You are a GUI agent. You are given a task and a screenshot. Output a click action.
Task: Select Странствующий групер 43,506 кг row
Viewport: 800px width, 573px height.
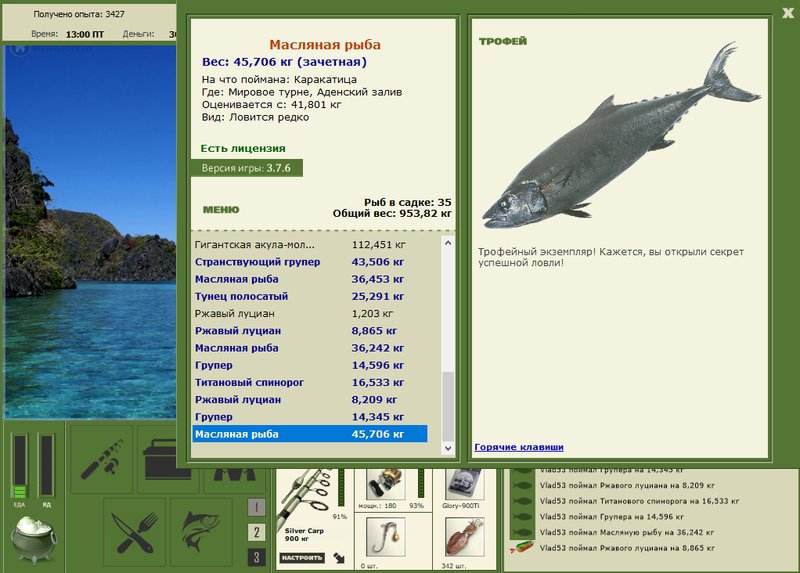(x=310, y=262)
